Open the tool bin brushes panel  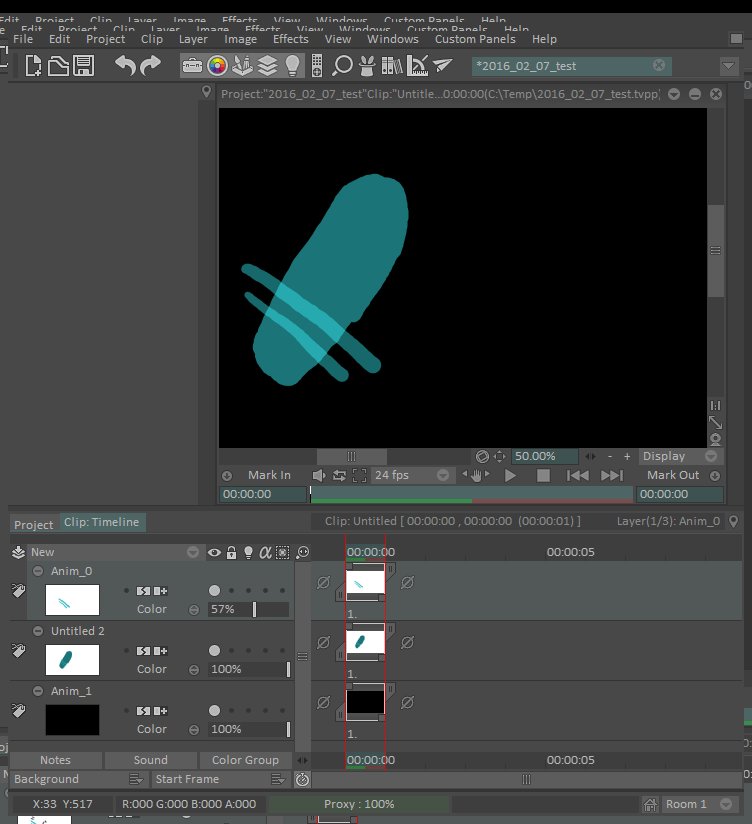tap(242, 66)
